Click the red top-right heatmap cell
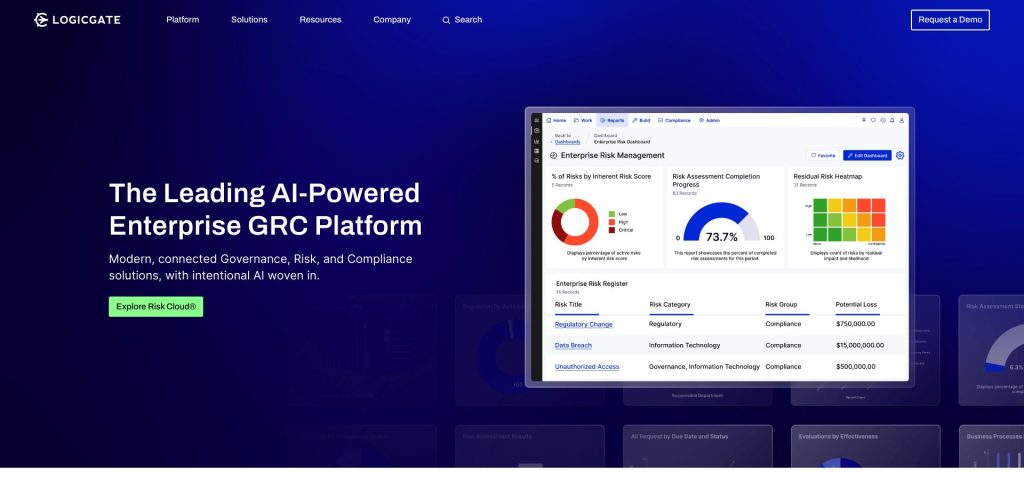 point(878,205)
